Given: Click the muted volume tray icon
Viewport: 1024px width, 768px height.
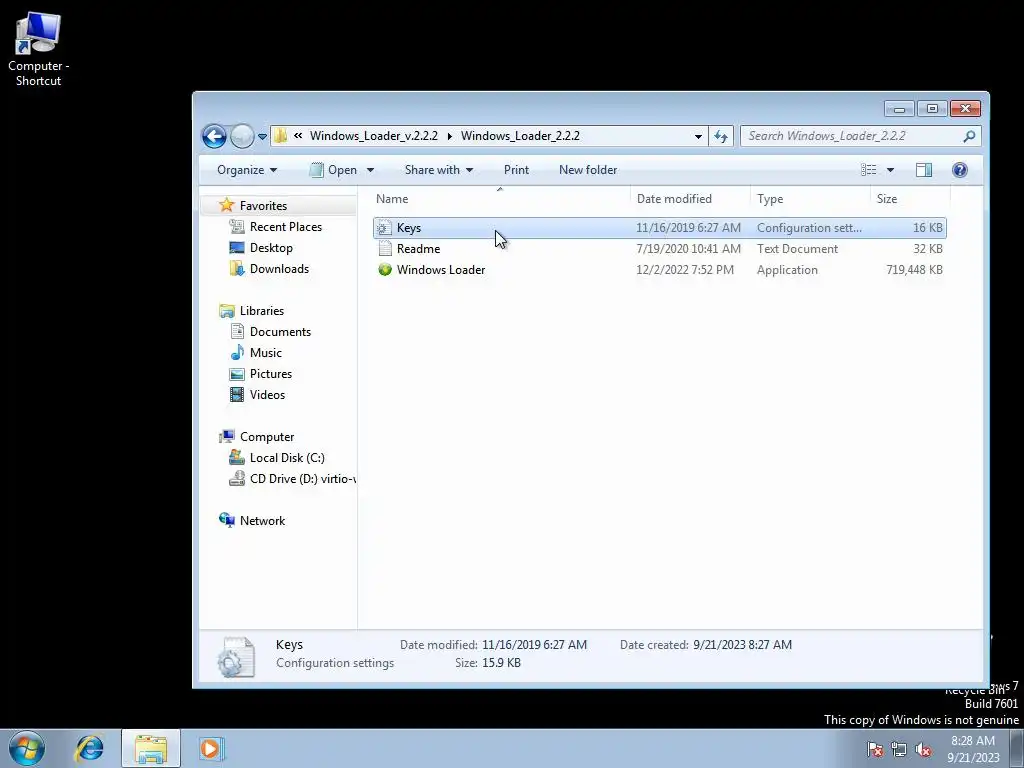Looking at the screenshot, I should pyautogui.click(x=923, y=750).
